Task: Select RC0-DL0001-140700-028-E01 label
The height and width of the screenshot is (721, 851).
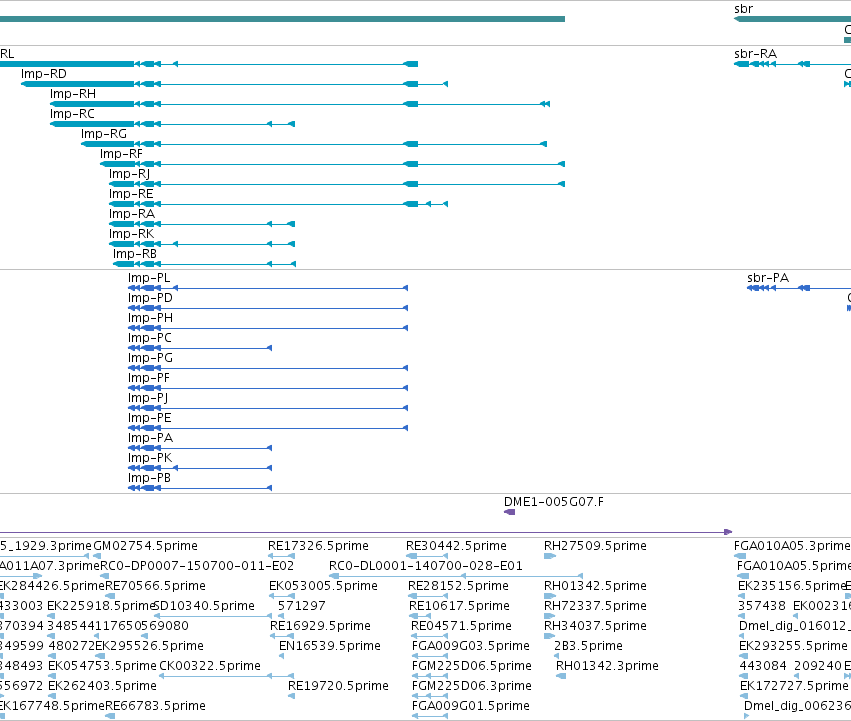Action: pos(426,566)
